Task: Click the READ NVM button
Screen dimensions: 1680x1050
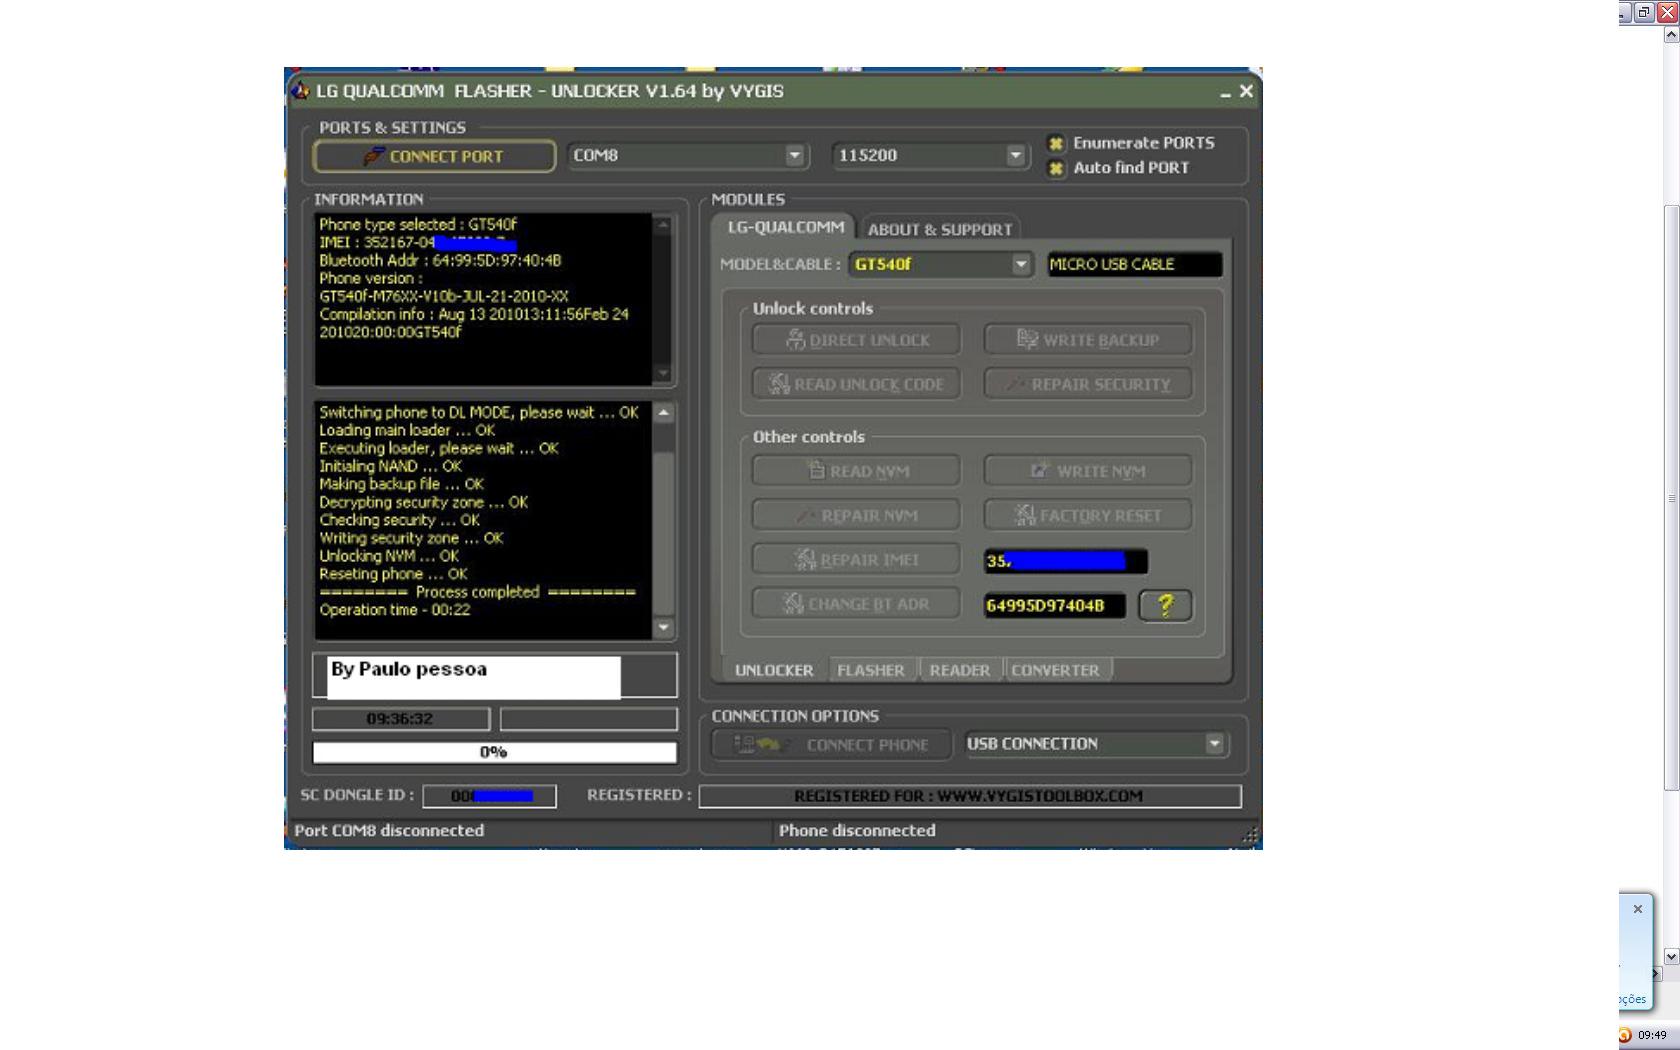Action: coord(857,471)
